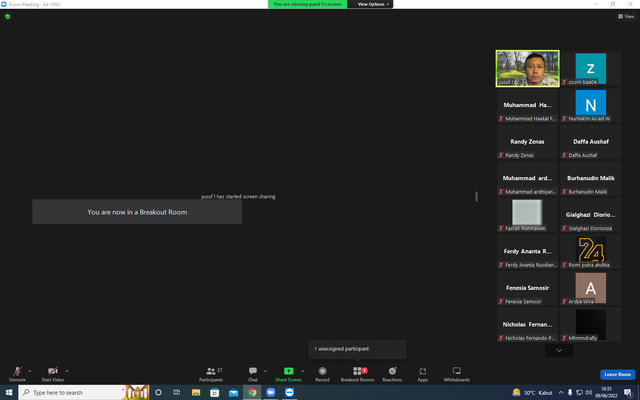Image resolution: width=640 pixels, height=400 pixels.
Task: Open the Participants panel
Action: point(211,373)
